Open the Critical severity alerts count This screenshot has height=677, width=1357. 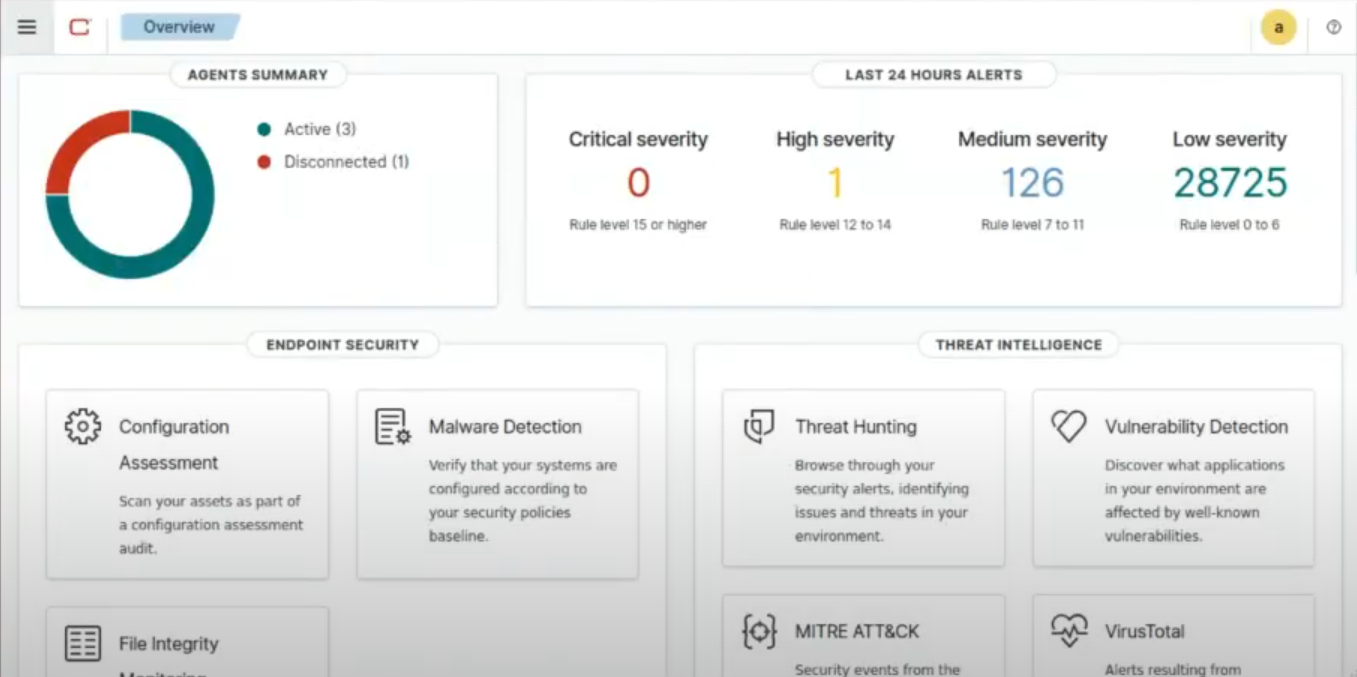pos(638,183)
